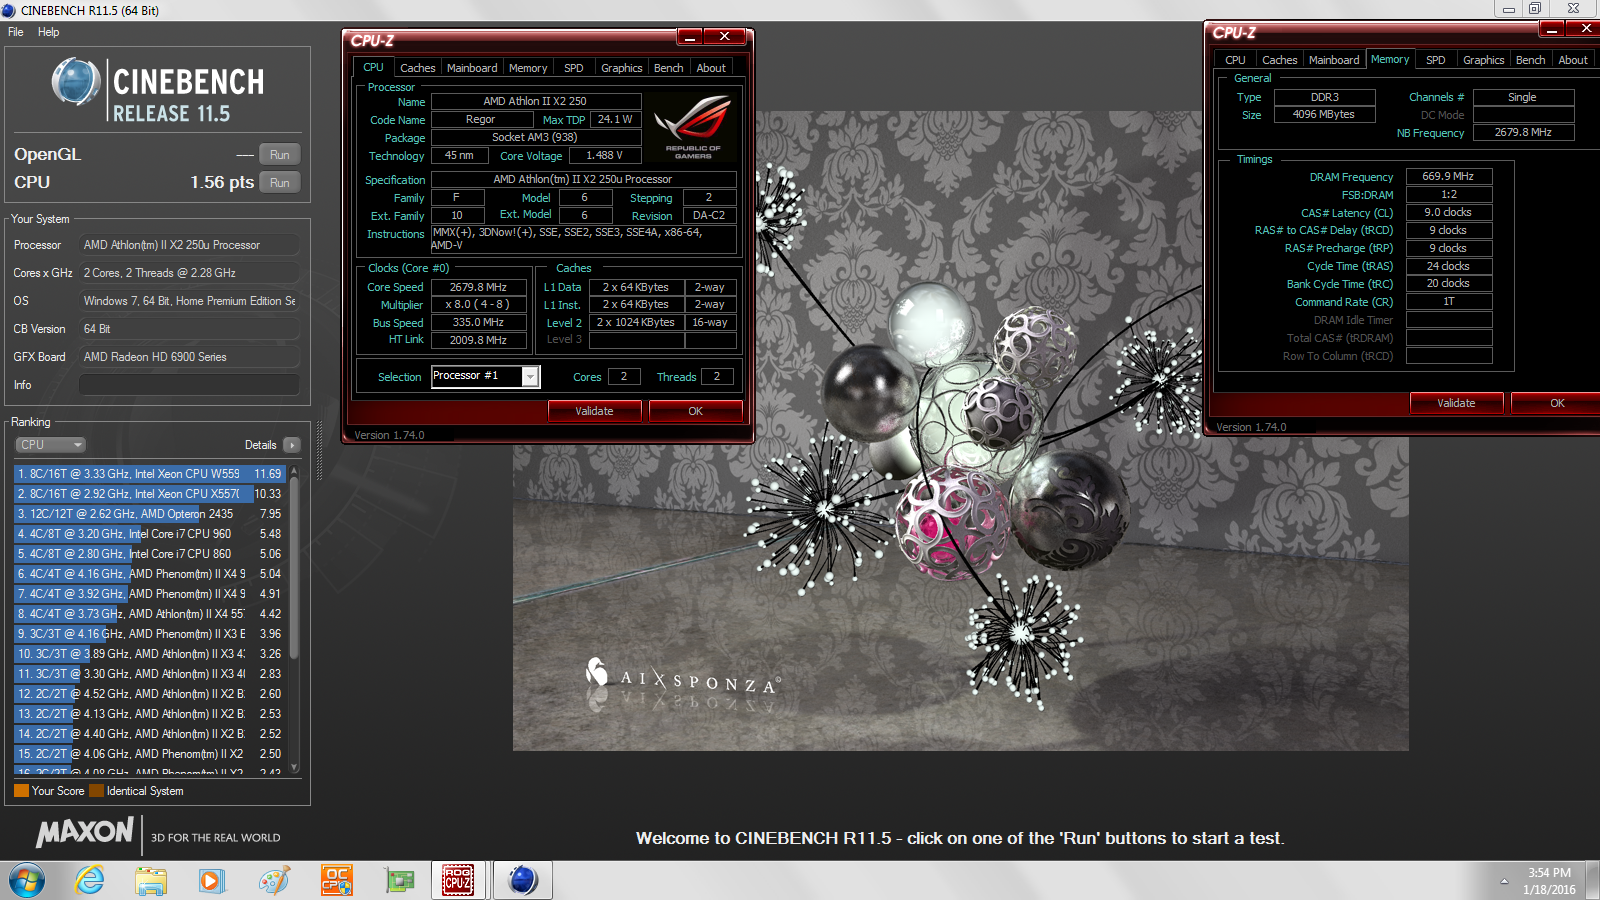The image size is (1600, 900).
Task: Click the Maxon logo
Action: 85,831
